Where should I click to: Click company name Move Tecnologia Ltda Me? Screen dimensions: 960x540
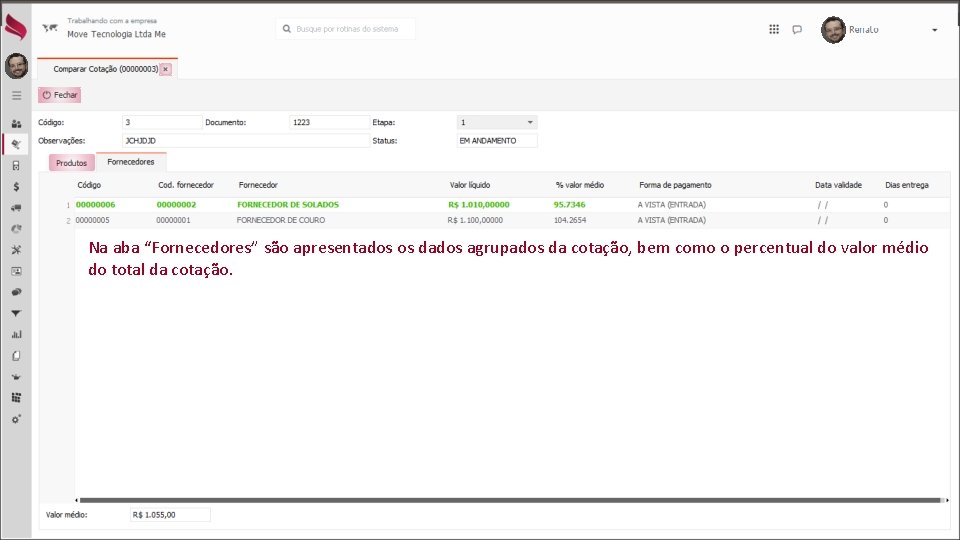point(116,34)
